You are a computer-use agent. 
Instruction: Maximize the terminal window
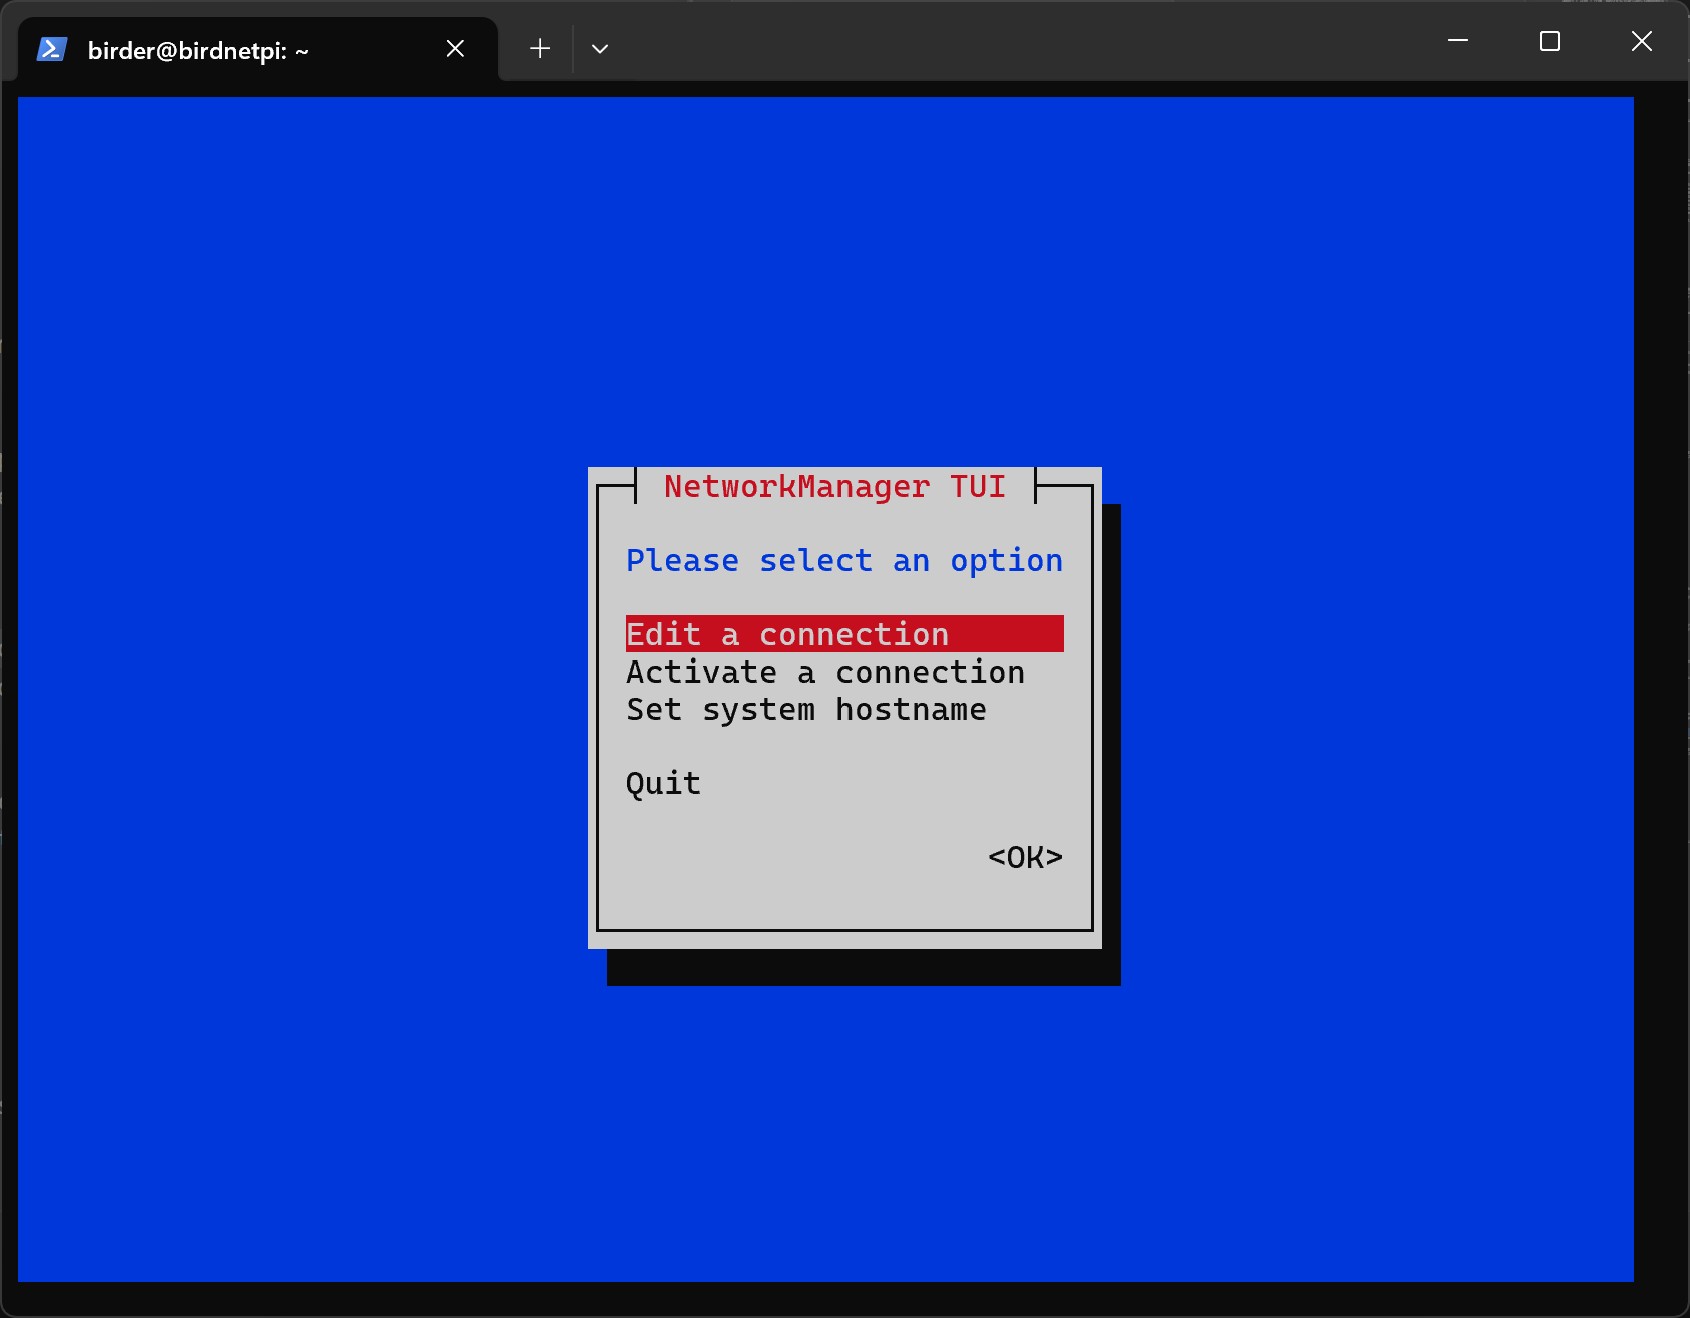[x=1549, y=41]
